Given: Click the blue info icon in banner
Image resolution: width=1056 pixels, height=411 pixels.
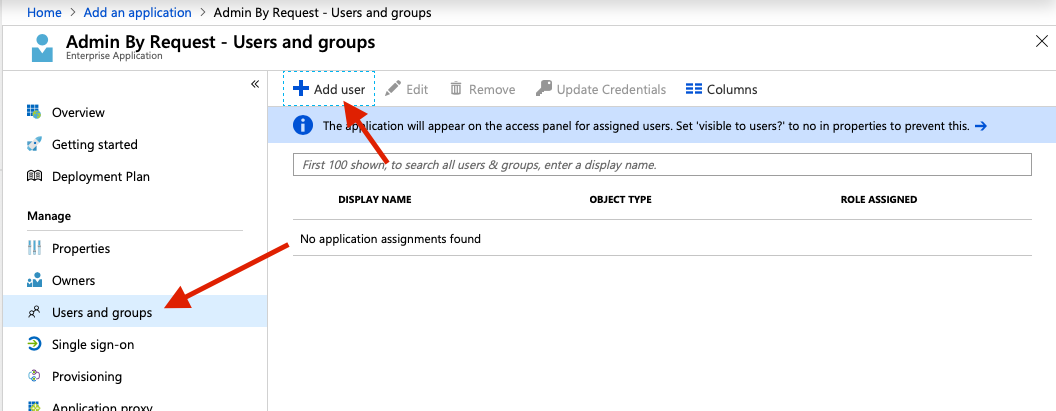Looking at the screenshot, I should [x=303, y=125].
